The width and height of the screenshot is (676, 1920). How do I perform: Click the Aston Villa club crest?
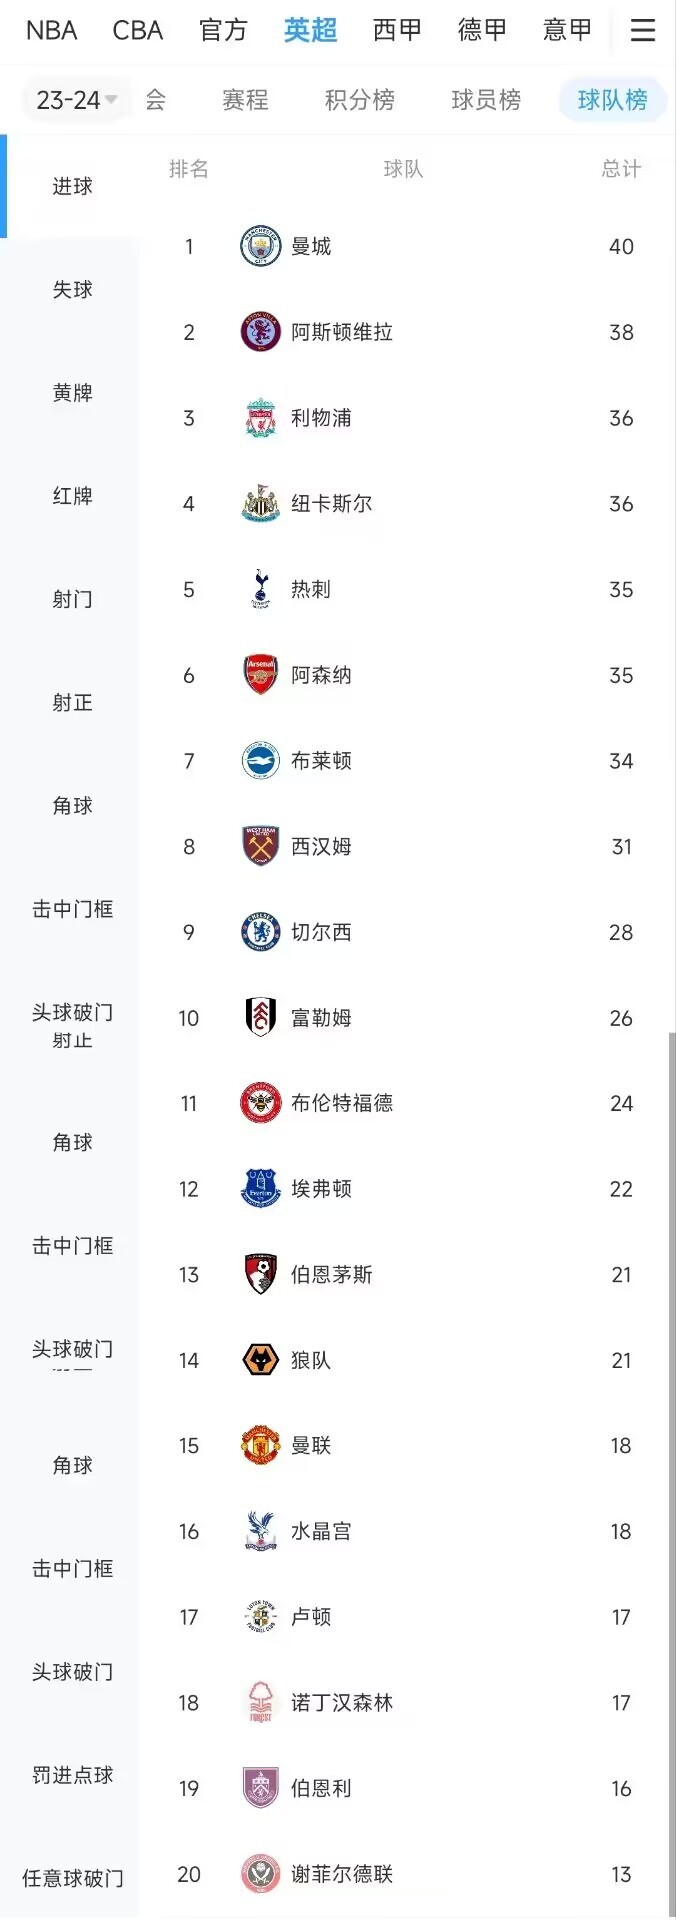tap(261, 332)
